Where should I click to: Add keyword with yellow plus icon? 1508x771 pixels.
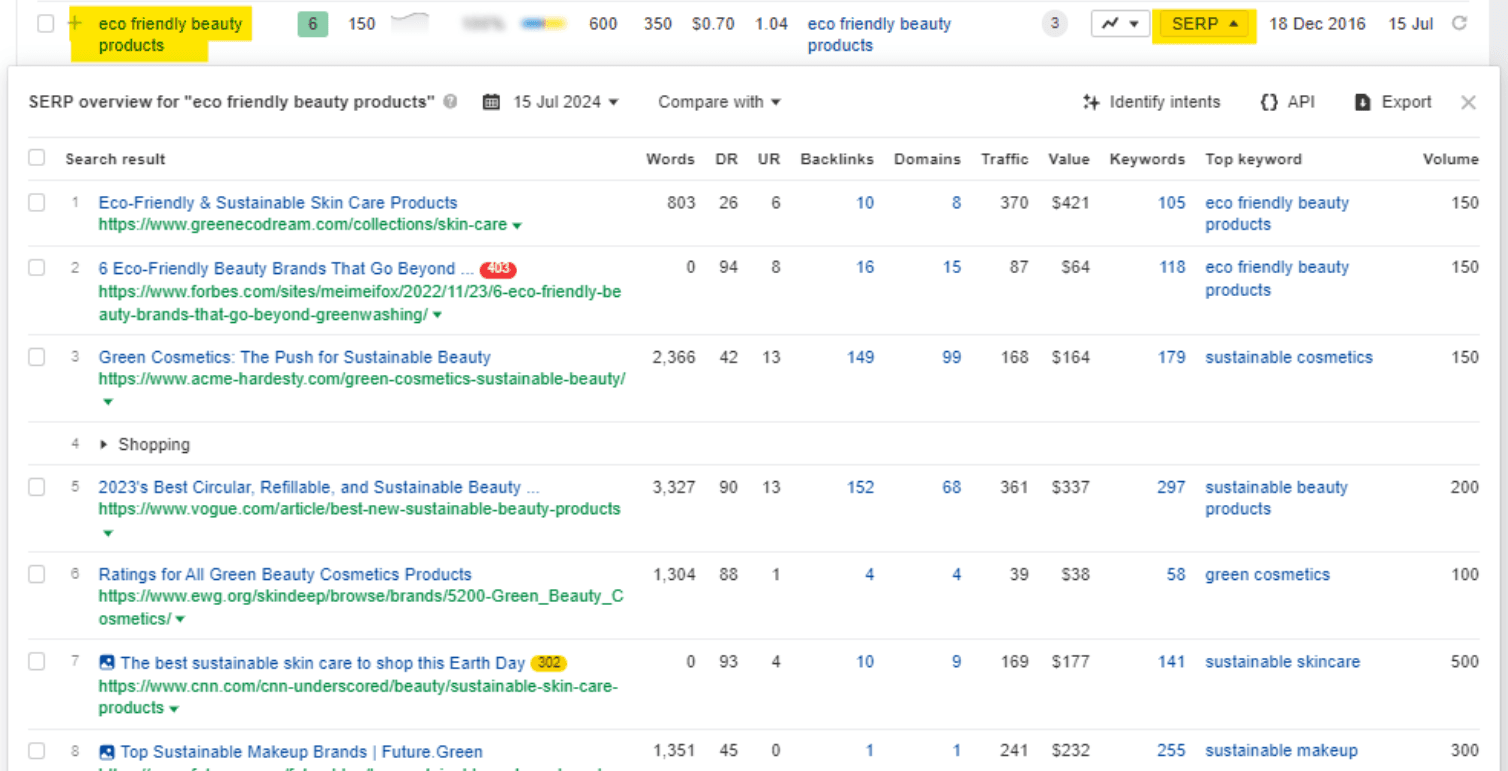click(75, 23)
